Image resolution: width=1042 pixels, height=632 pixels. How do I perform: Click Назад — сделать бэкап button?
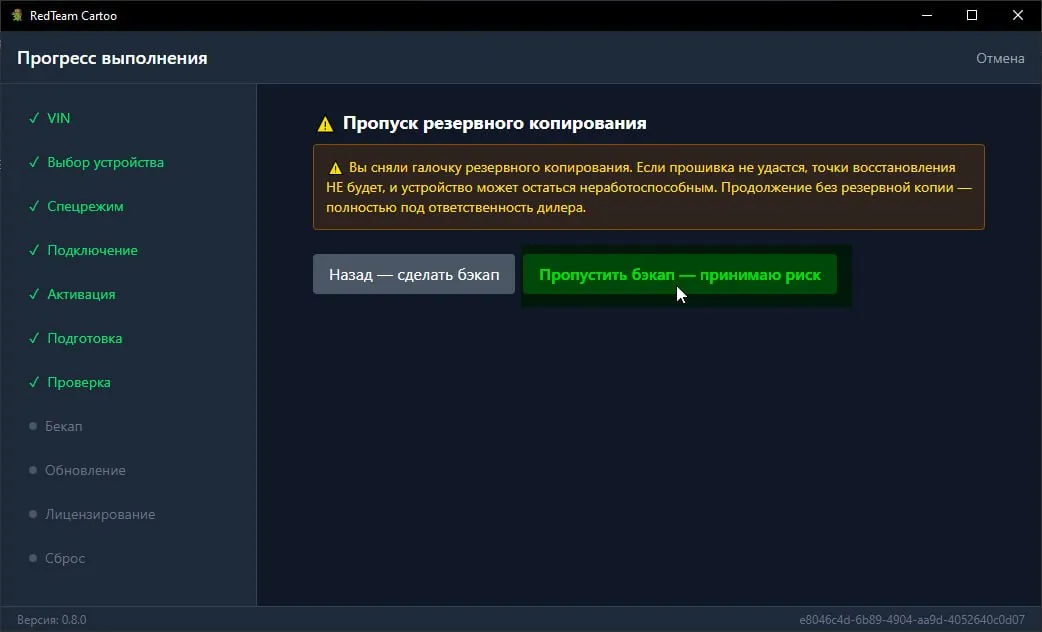point(414,274)
